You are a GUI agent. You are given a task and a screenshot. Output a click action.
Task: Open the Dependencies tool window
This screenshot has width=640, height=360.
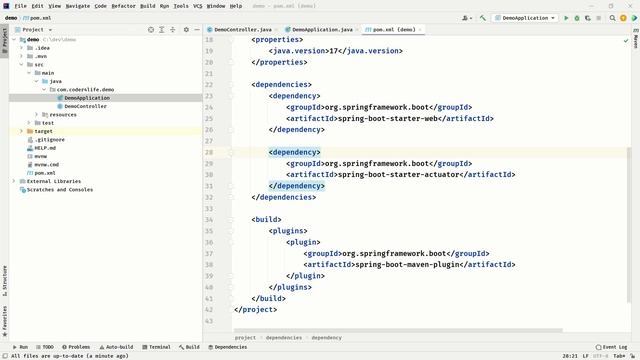pyautogui.click(x=227, y=347)
